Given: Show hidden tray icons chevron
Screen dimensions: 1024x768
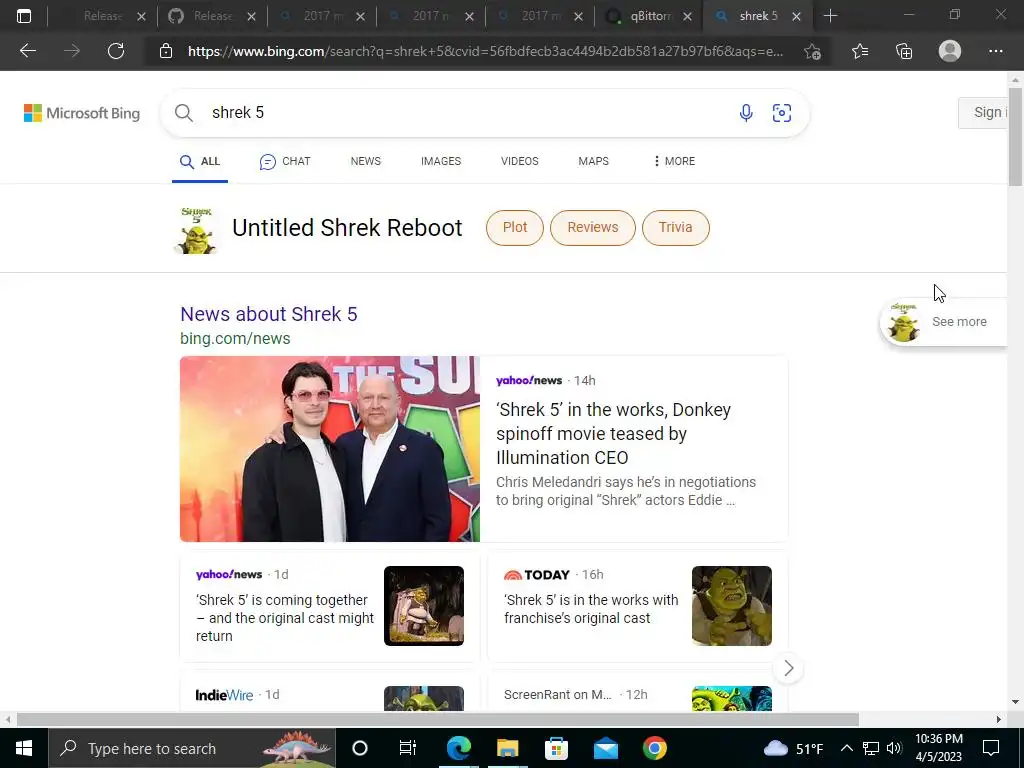Looking at the screenshot, I should click(846, 748).
